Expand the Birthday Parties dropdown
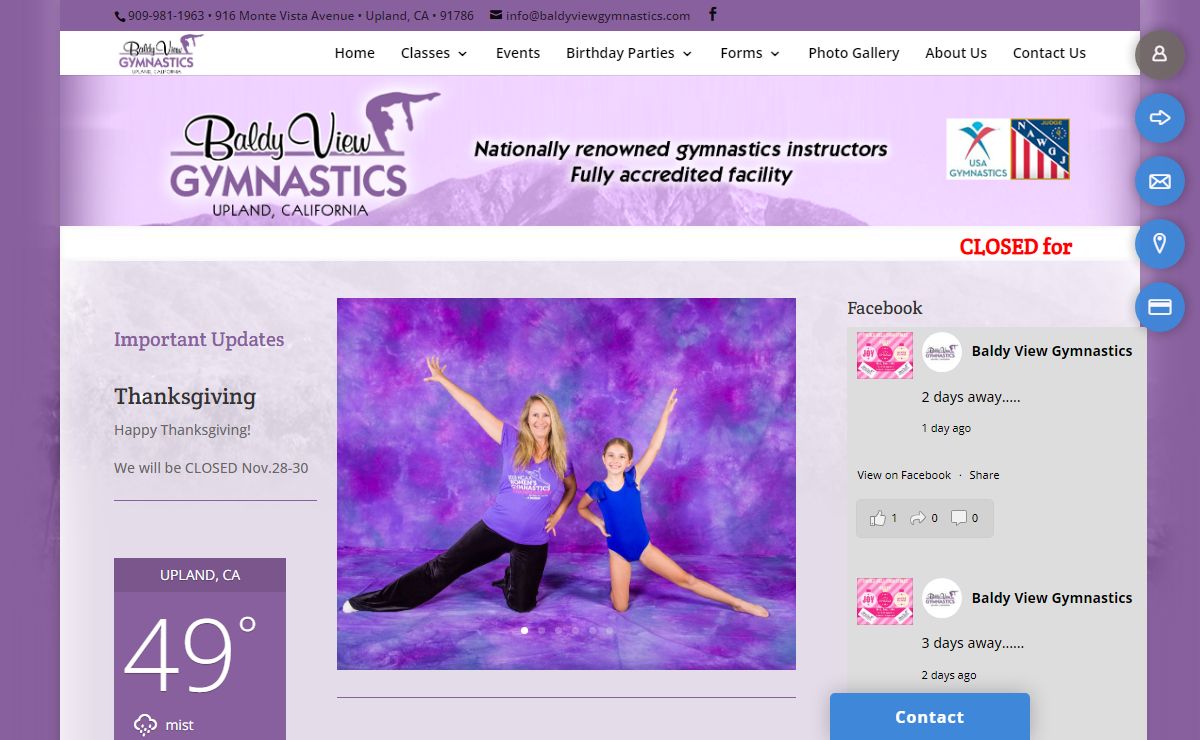This screenshot has height=740, width=1200. coord(629,53)
